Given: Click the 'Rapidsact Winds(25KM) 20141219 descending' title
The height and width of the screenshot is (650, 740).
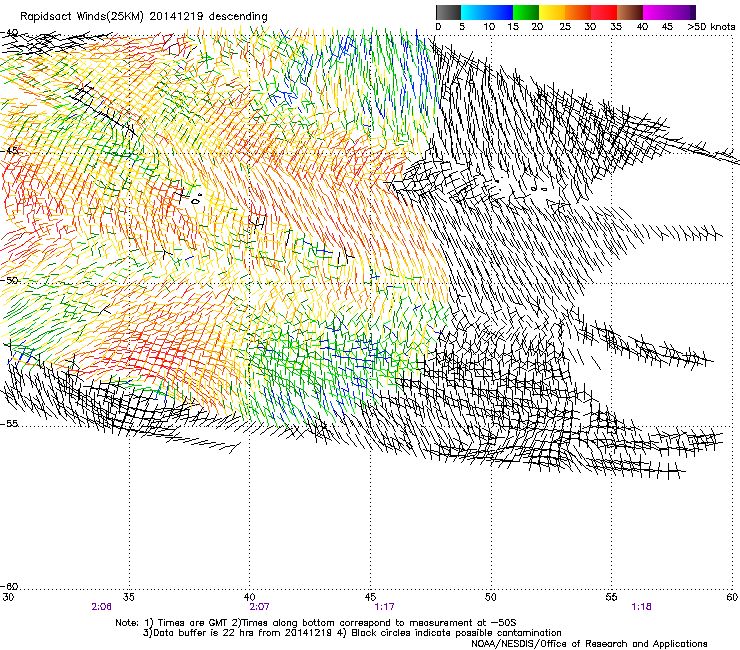Looking at the screenshot, I should pyautogui.click(x=143, y=17).
